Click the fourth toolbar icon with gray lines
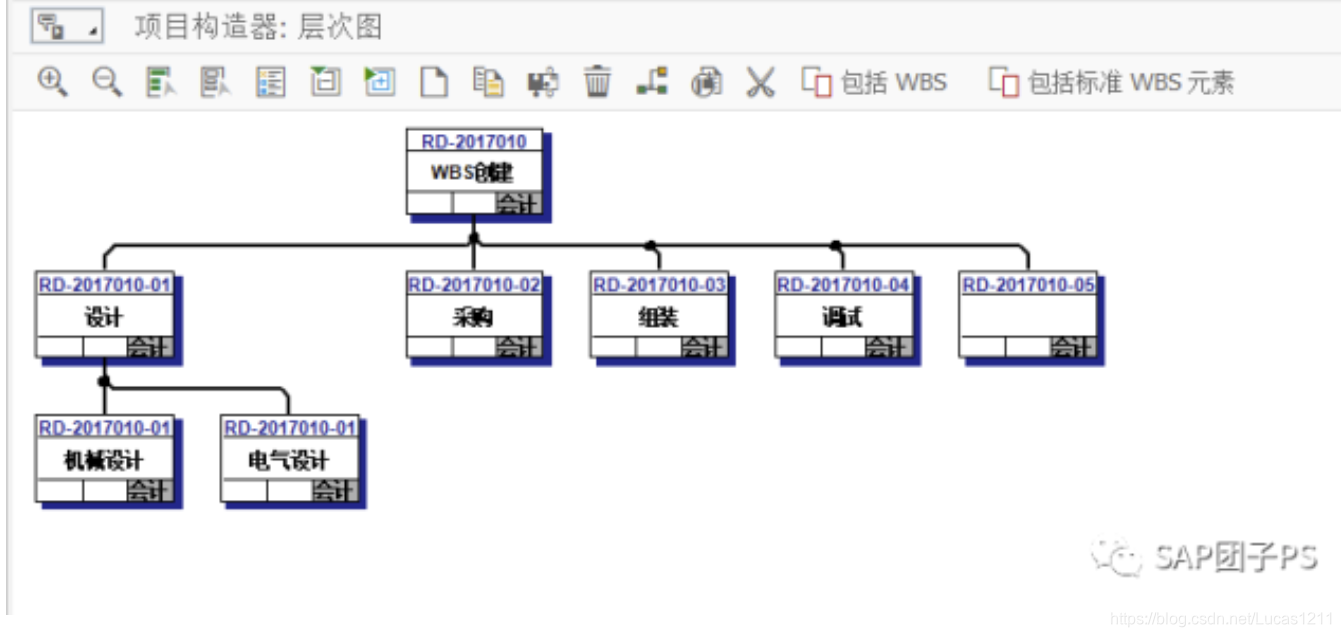This screenshot has height=637, width=1341. [216, 82]
